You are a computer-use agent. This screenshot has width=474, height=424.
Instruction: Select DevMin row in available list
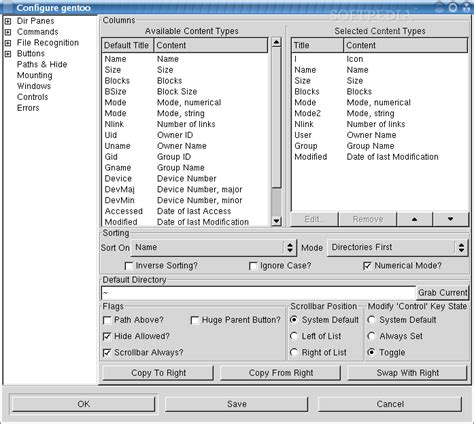pos(185,200)
